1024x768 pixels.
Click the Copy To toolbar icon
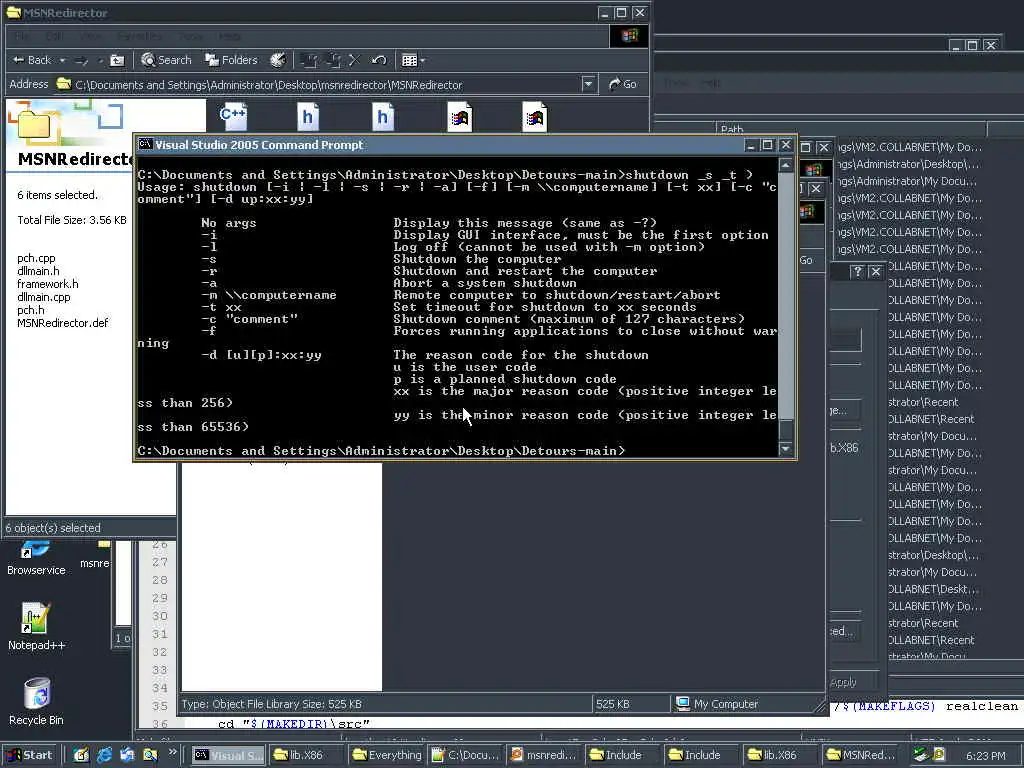[332, 61]
